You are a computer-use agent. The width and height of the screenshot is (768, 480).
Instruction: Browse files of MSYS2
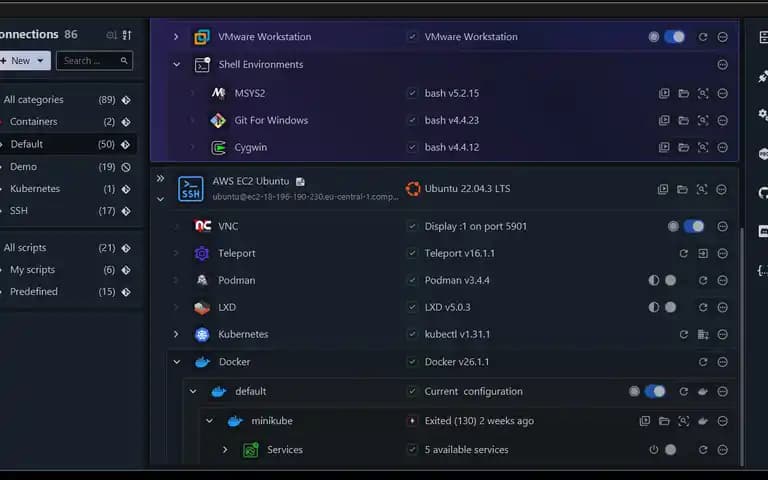coord(684,93)
